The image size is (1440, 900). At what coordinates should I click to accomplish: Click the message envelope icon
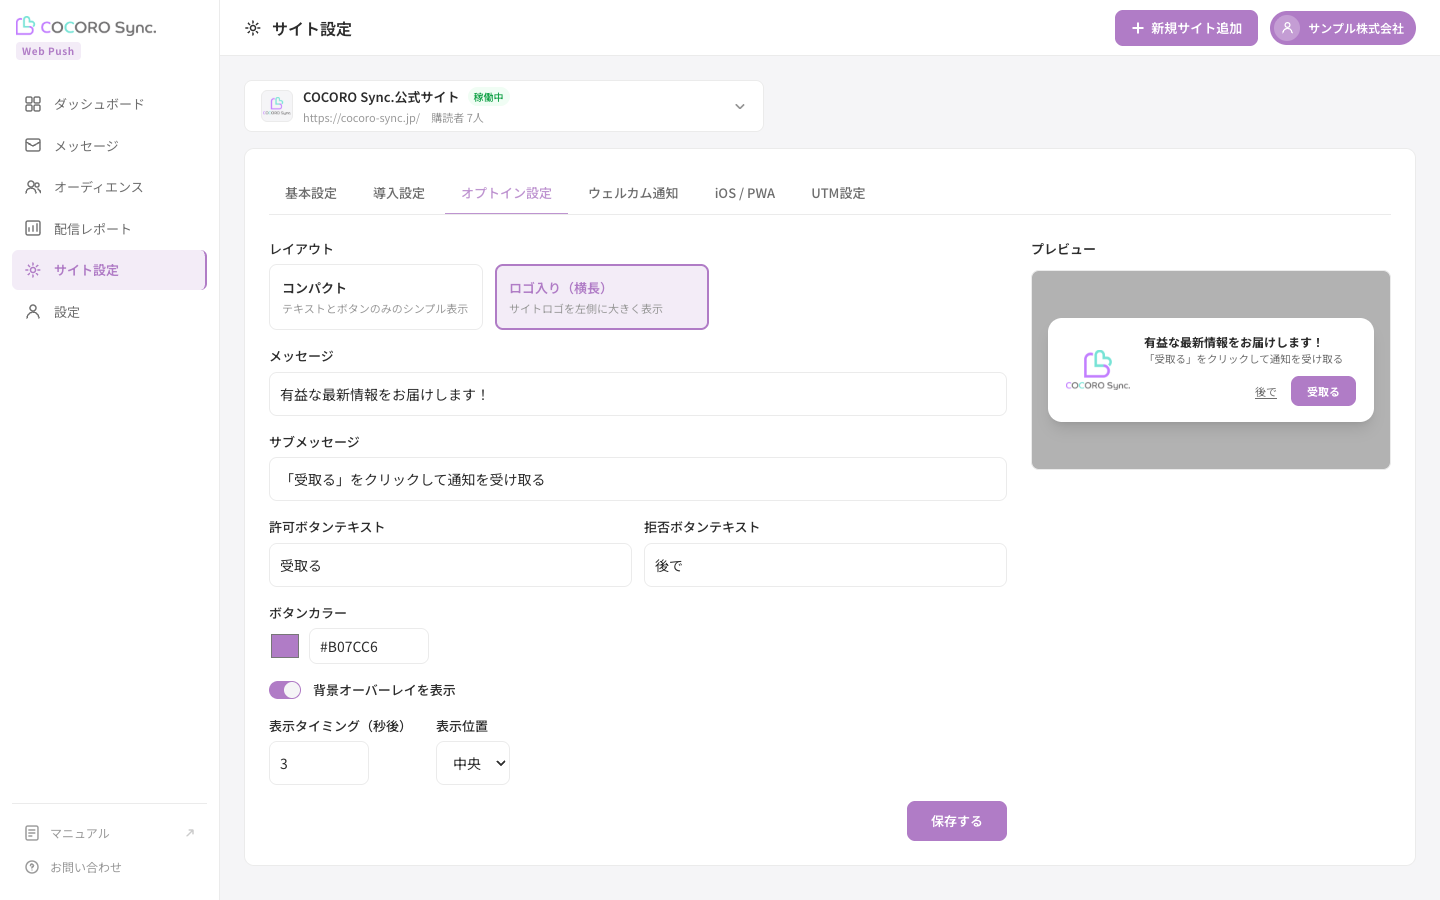(33, 145)
